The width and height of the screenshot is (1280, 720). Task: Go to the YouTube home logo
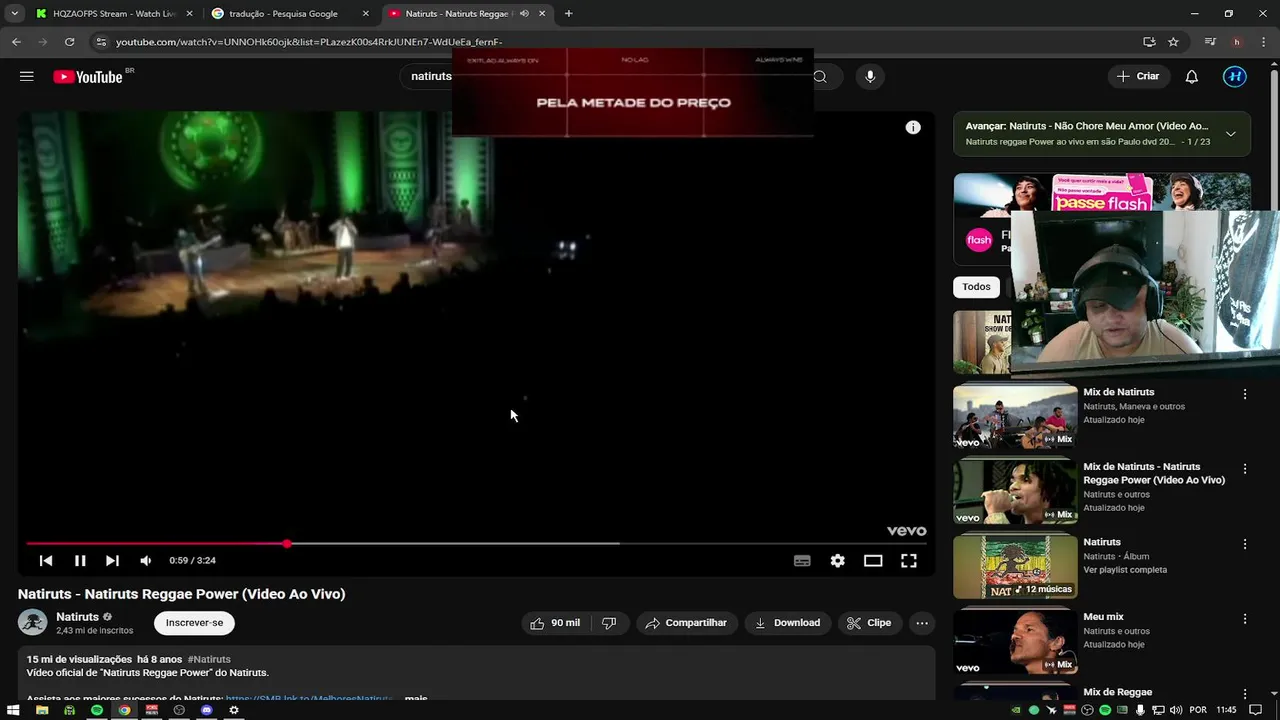(x=88, y=77)
